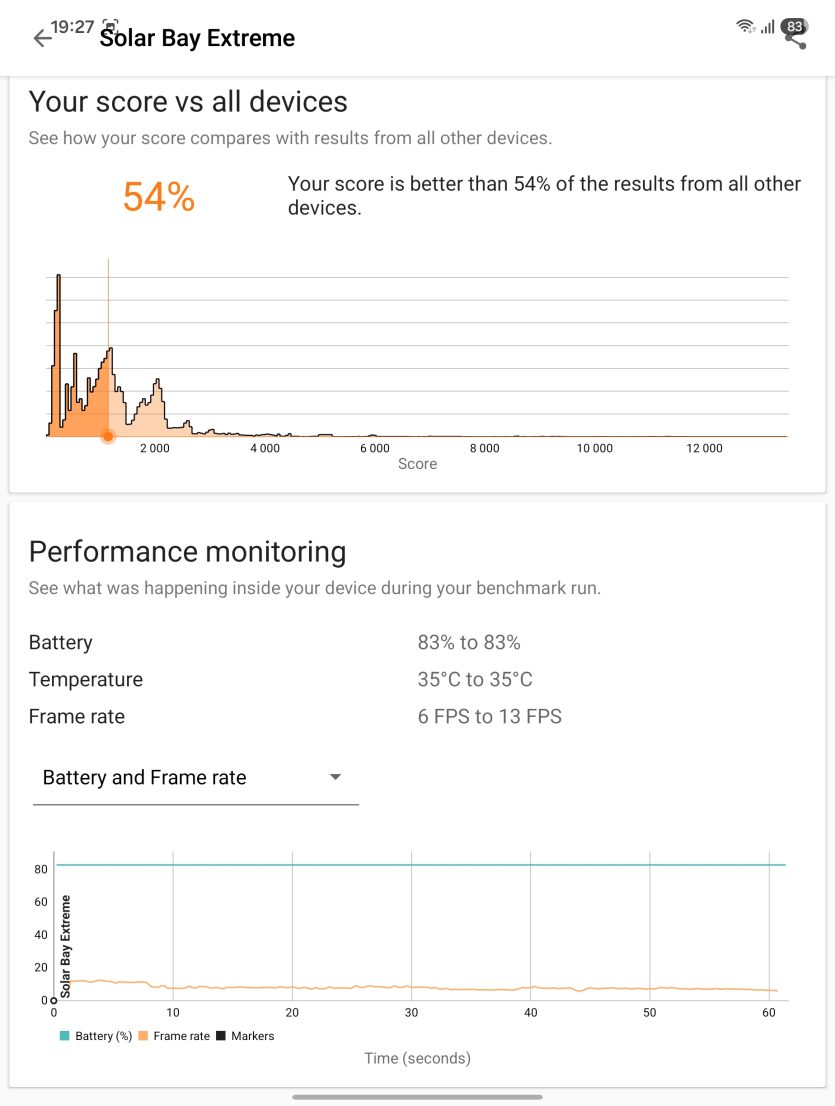The height and width of the screenshot is (1106, 835).
Task: Tap the Solar Bay Extreme chart marker
Action: point(66,946)
